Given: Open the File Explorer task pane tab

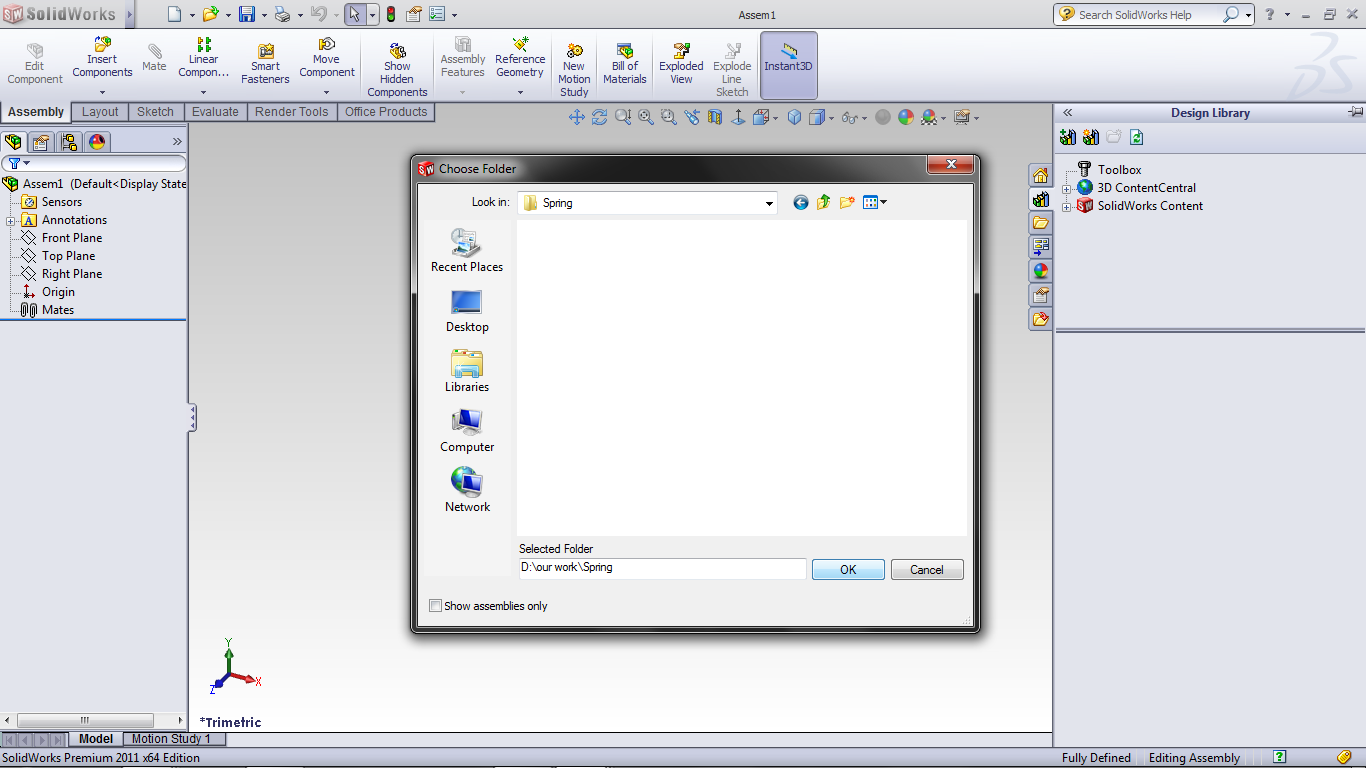Looking at the screenshot, I should pyautogui.click(x=1041, y=223).
